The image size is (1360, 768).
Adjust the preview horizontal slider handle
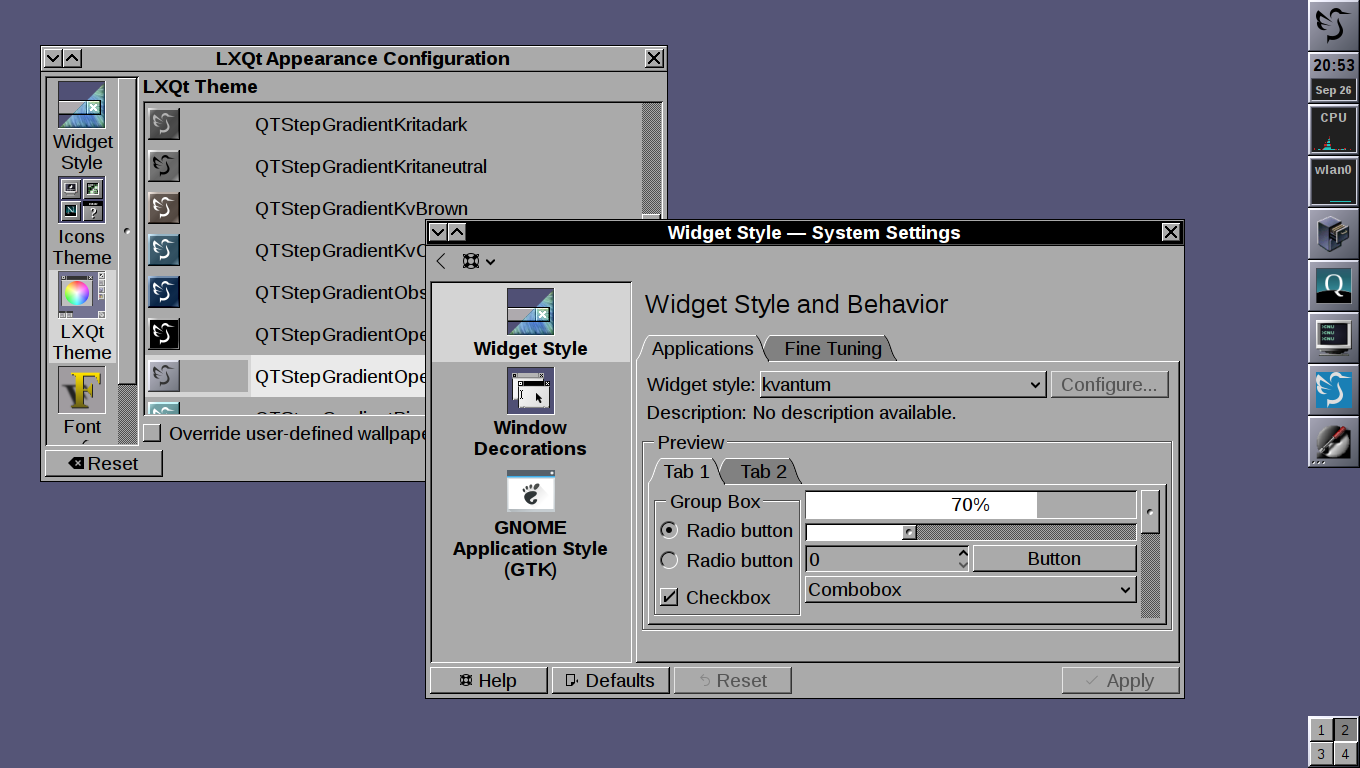coord(909,532)
